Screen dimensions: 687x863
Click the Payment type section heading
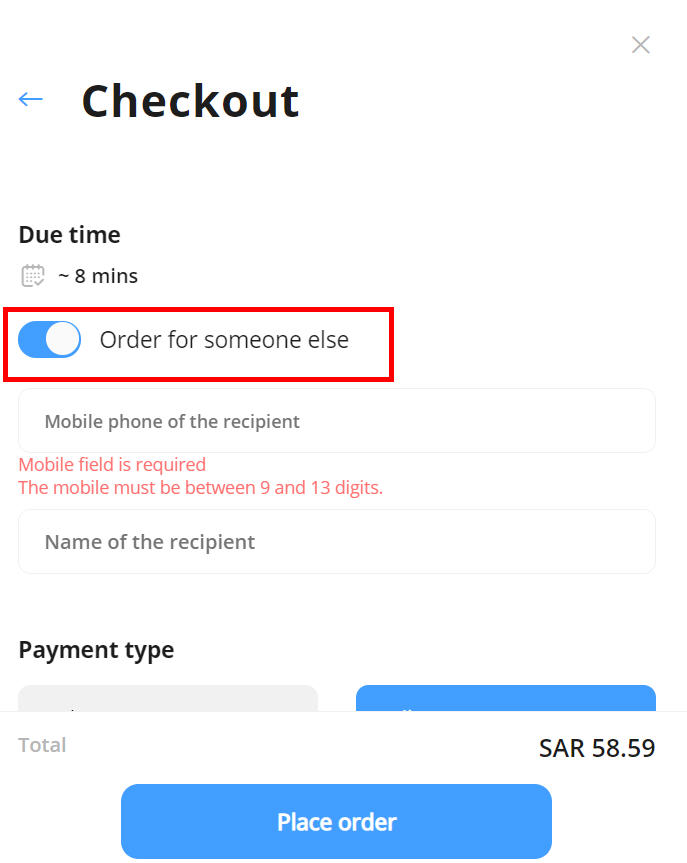click(x=96, y=650)
